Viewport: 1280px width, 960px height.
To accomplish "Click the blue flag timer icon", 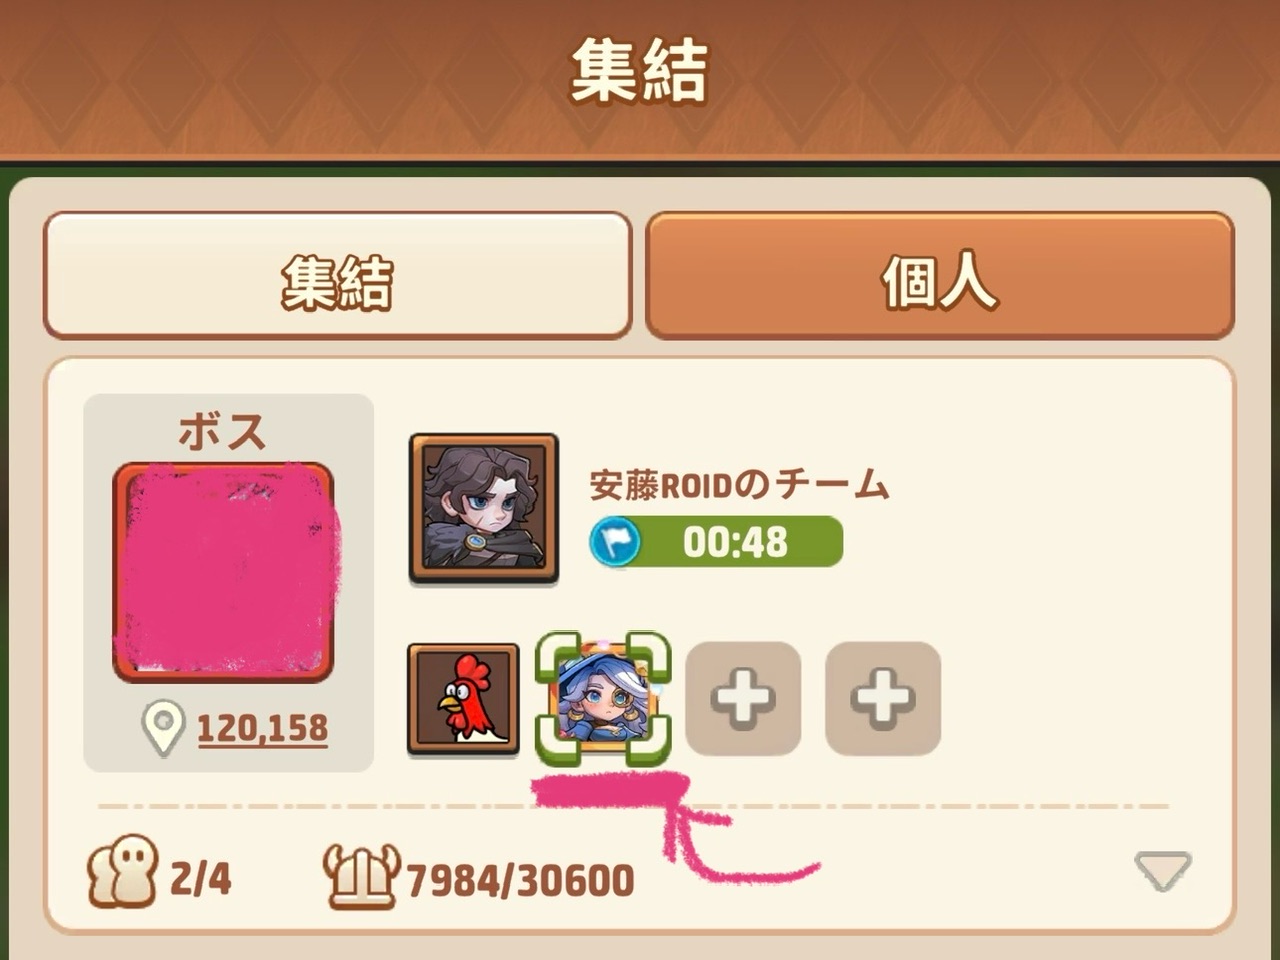I will [614, 542].
